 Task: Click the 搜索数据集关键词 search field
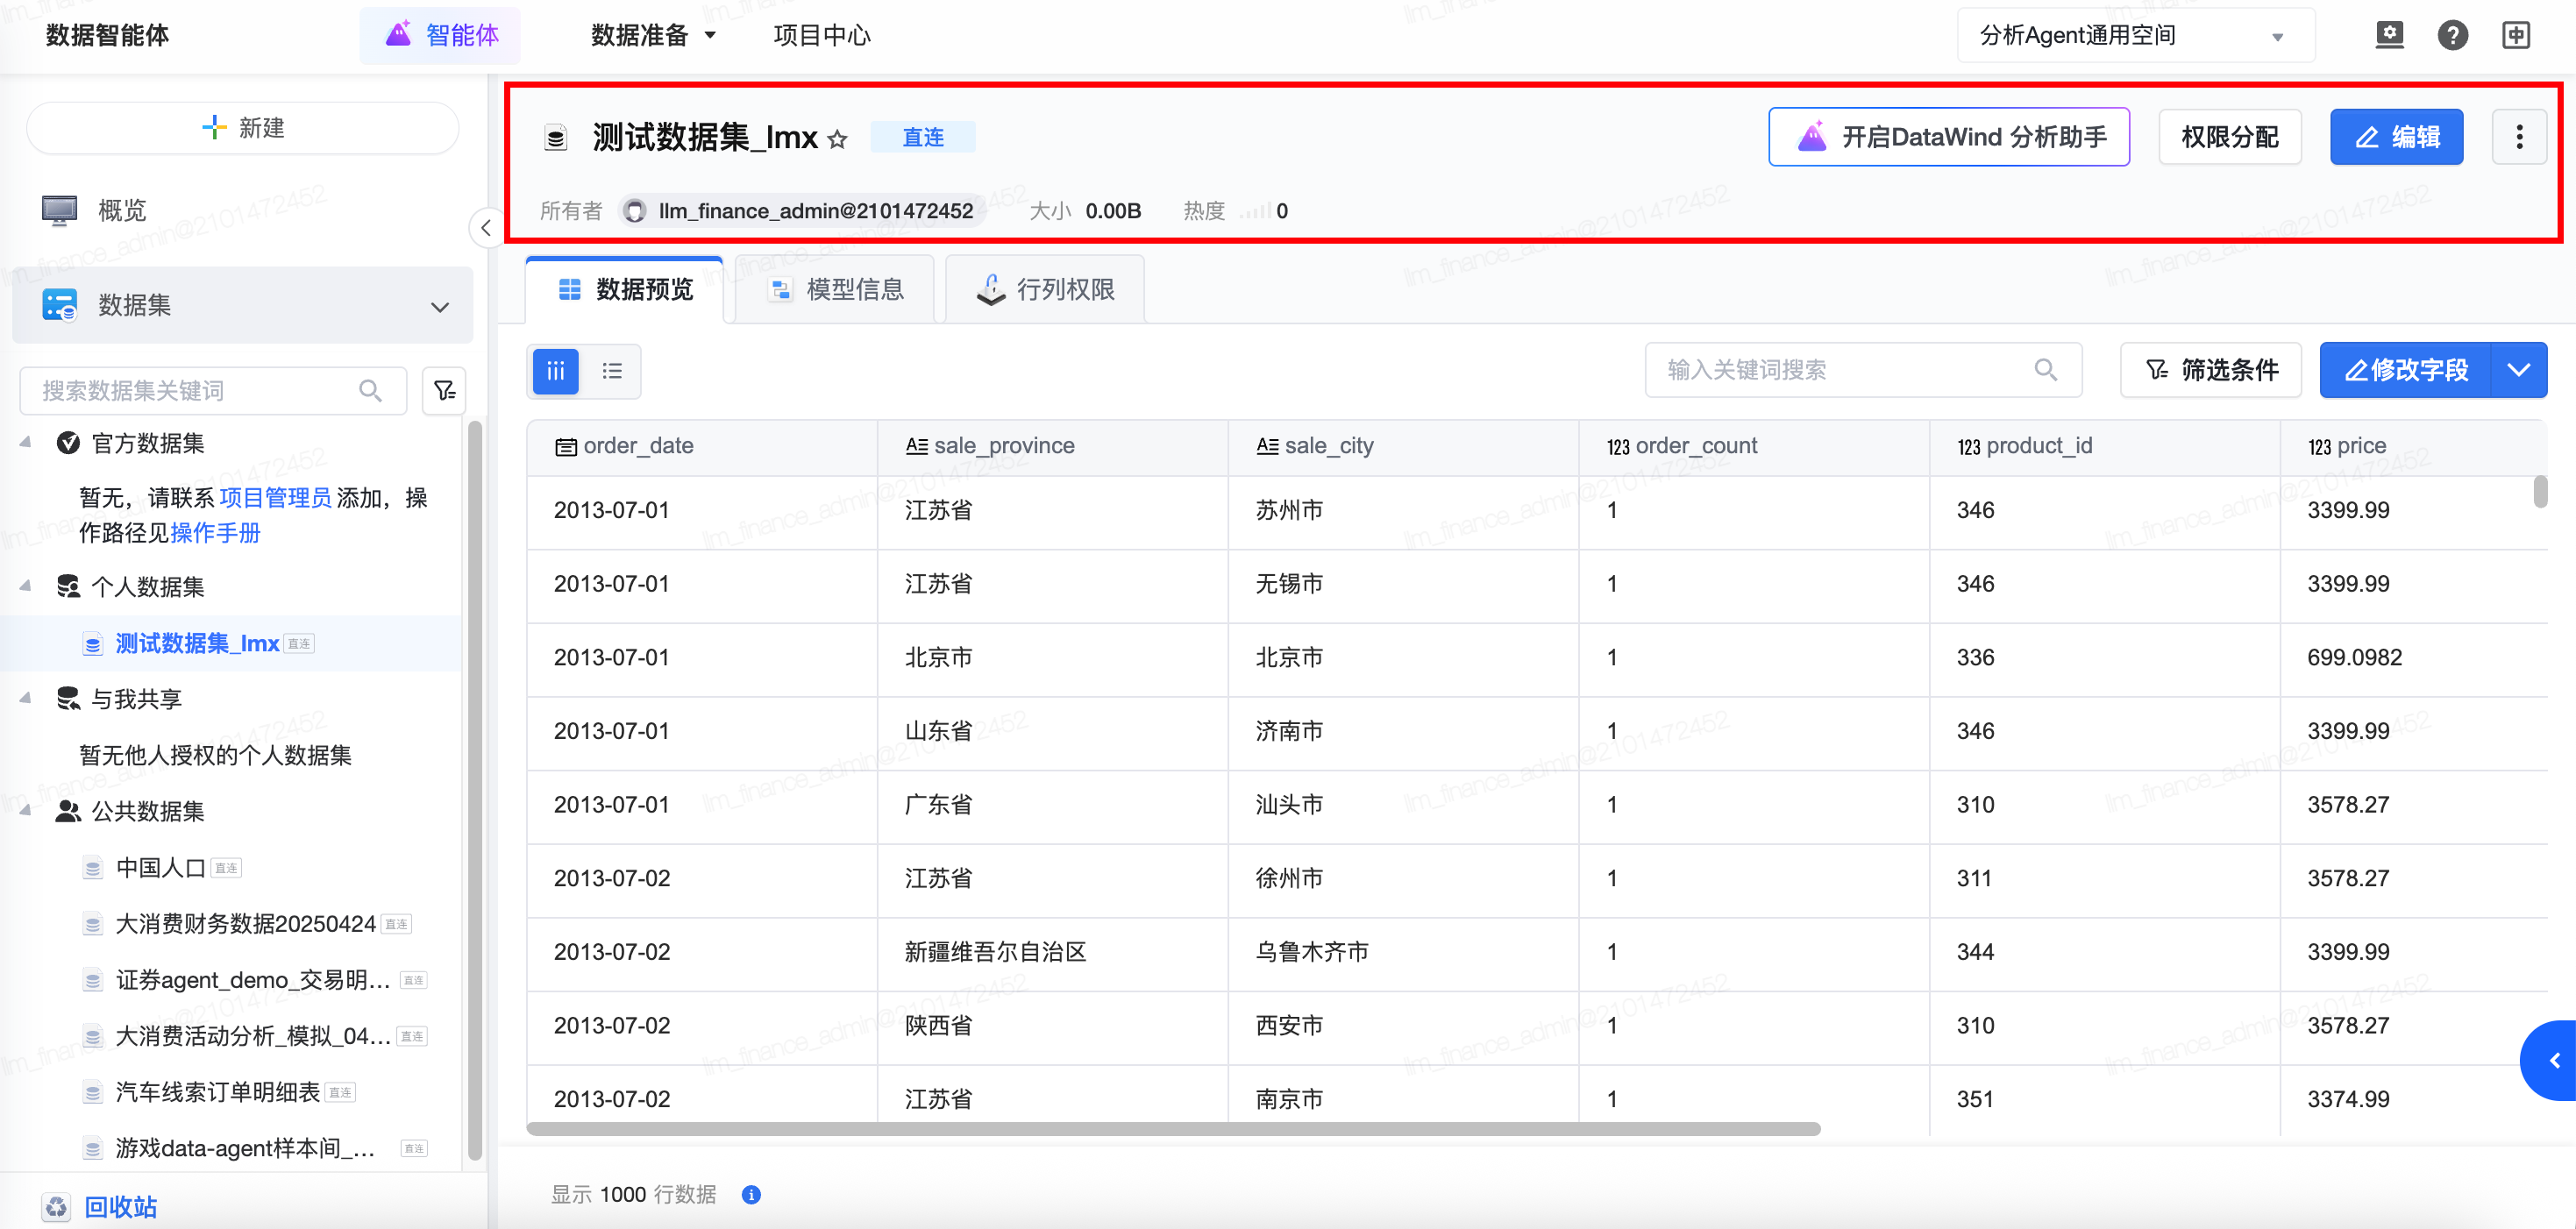tap(214, 390)
